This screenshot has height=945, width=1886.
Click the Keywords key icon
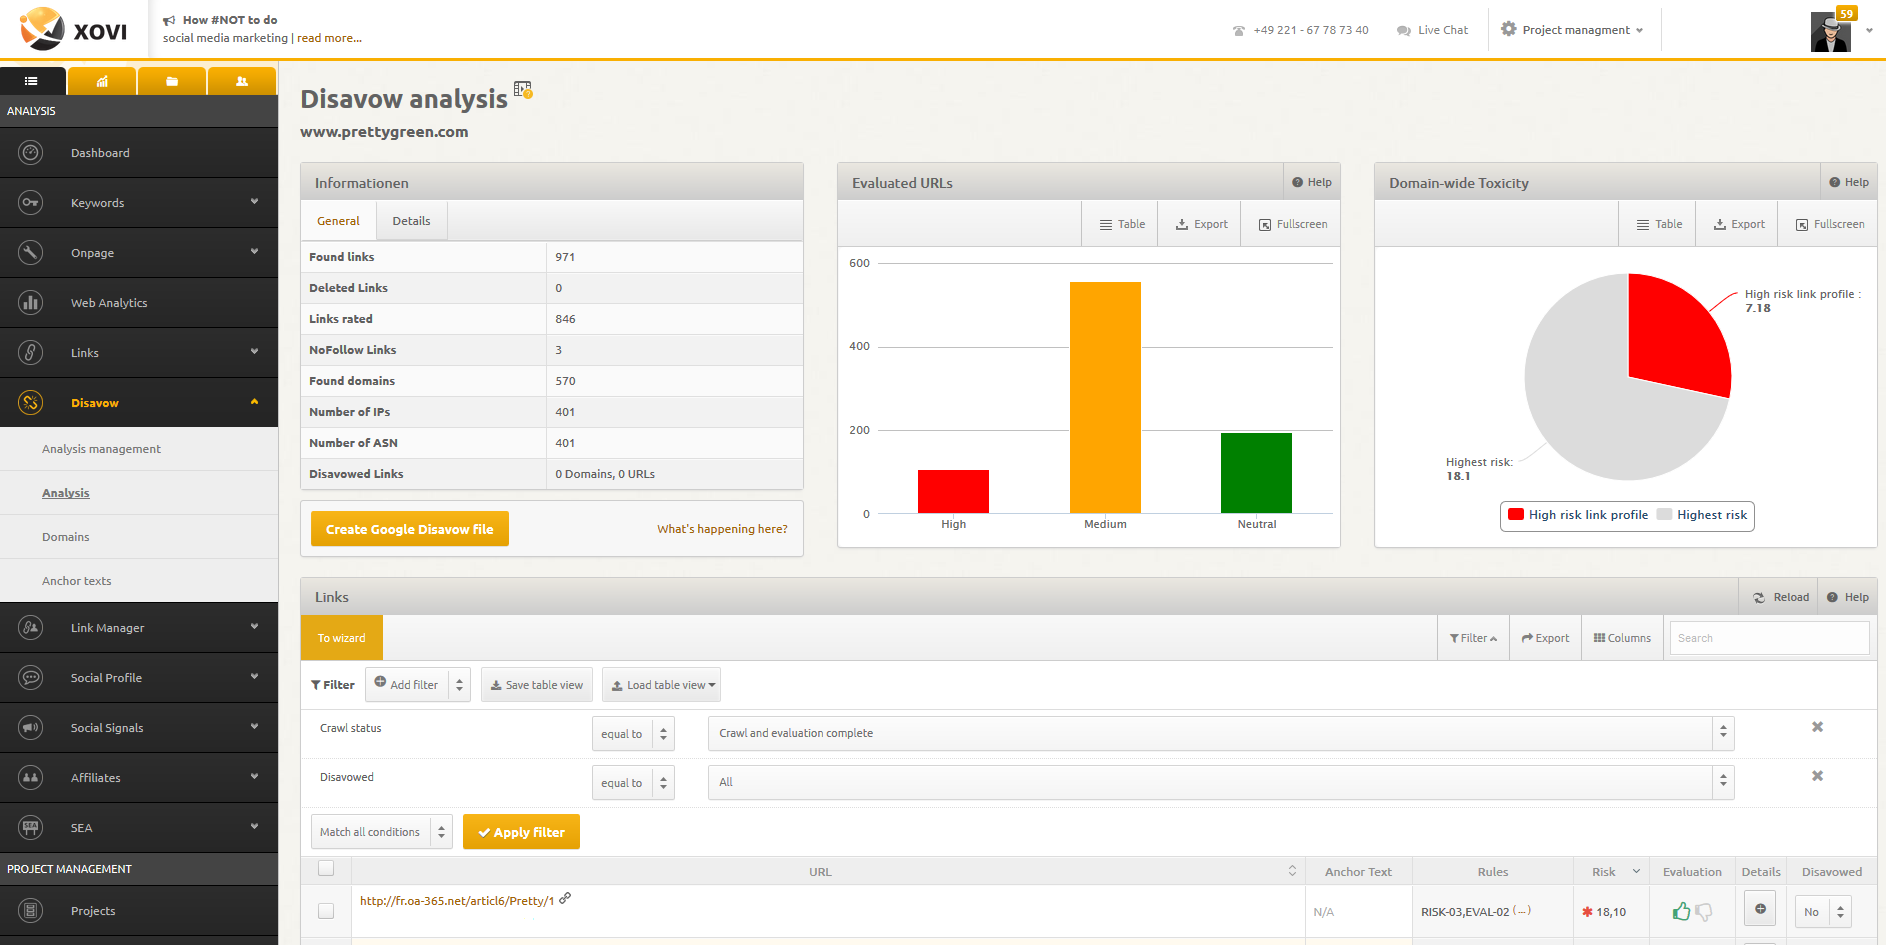31,203
